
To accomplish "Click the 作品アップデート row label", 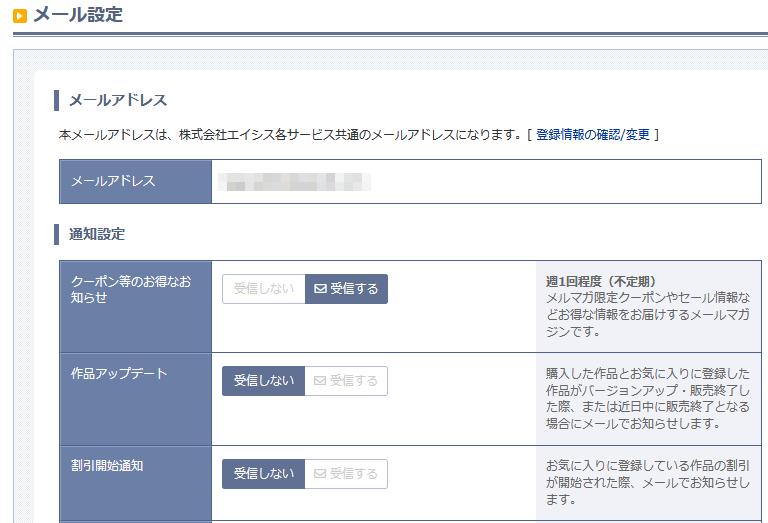I will pyautogui.click(x=119, y=373).
